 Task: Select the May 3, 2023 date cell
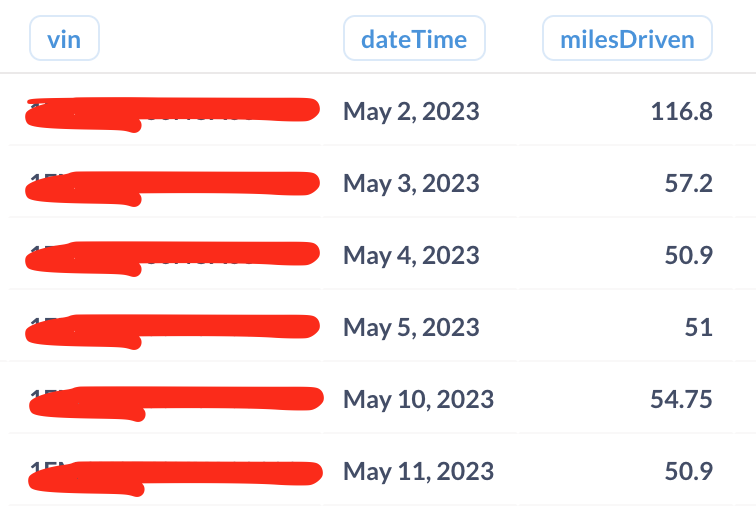pyautogui.click(x=411, y=183)
